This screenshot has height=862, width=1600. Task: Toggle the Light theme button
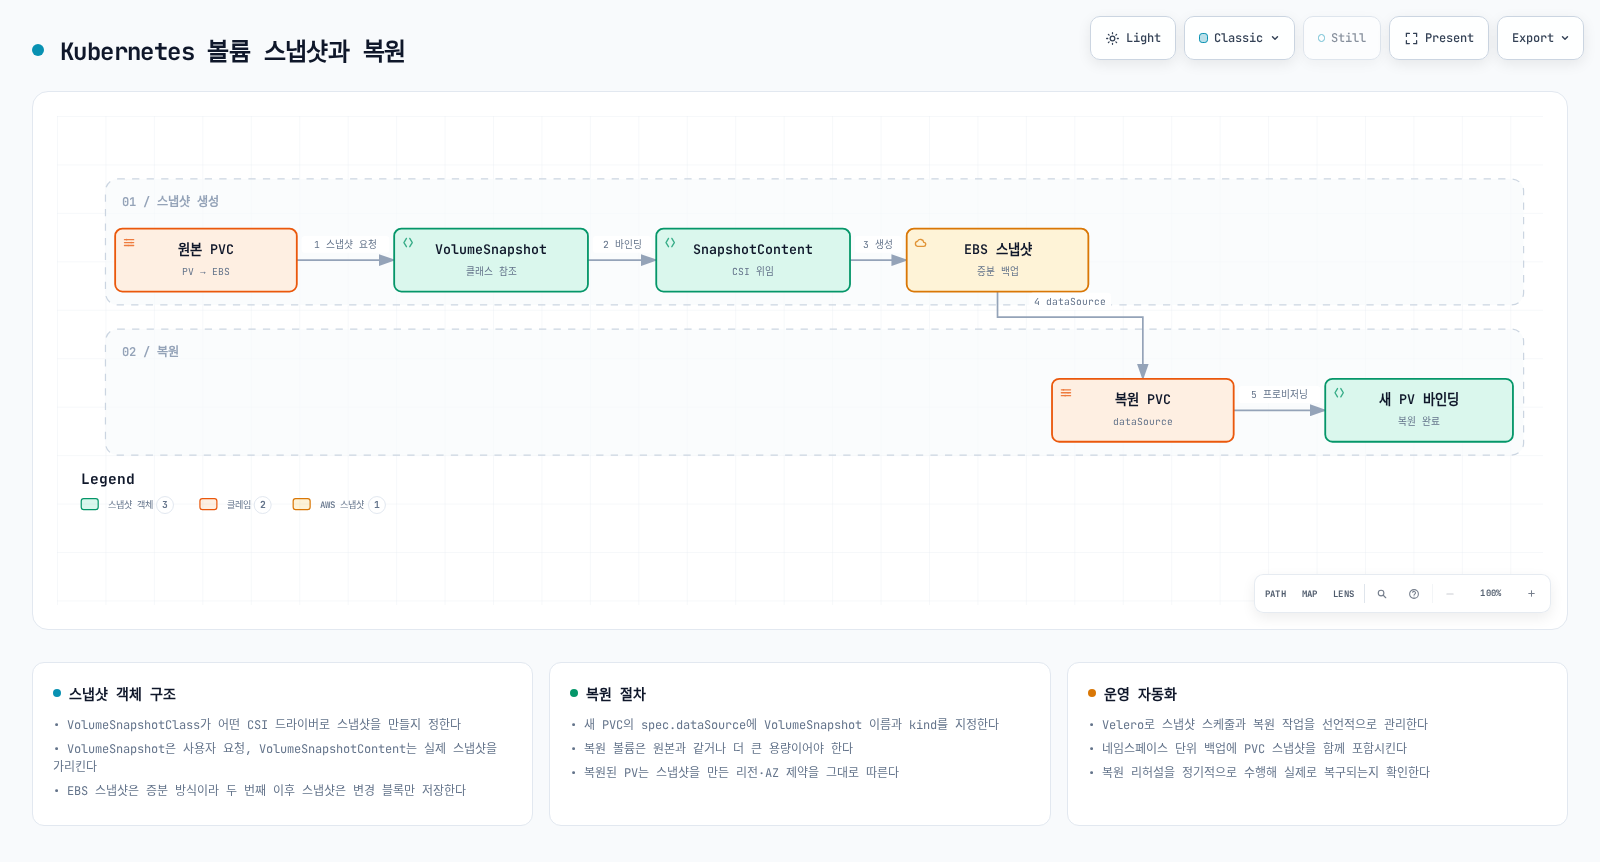[1132, 38]
